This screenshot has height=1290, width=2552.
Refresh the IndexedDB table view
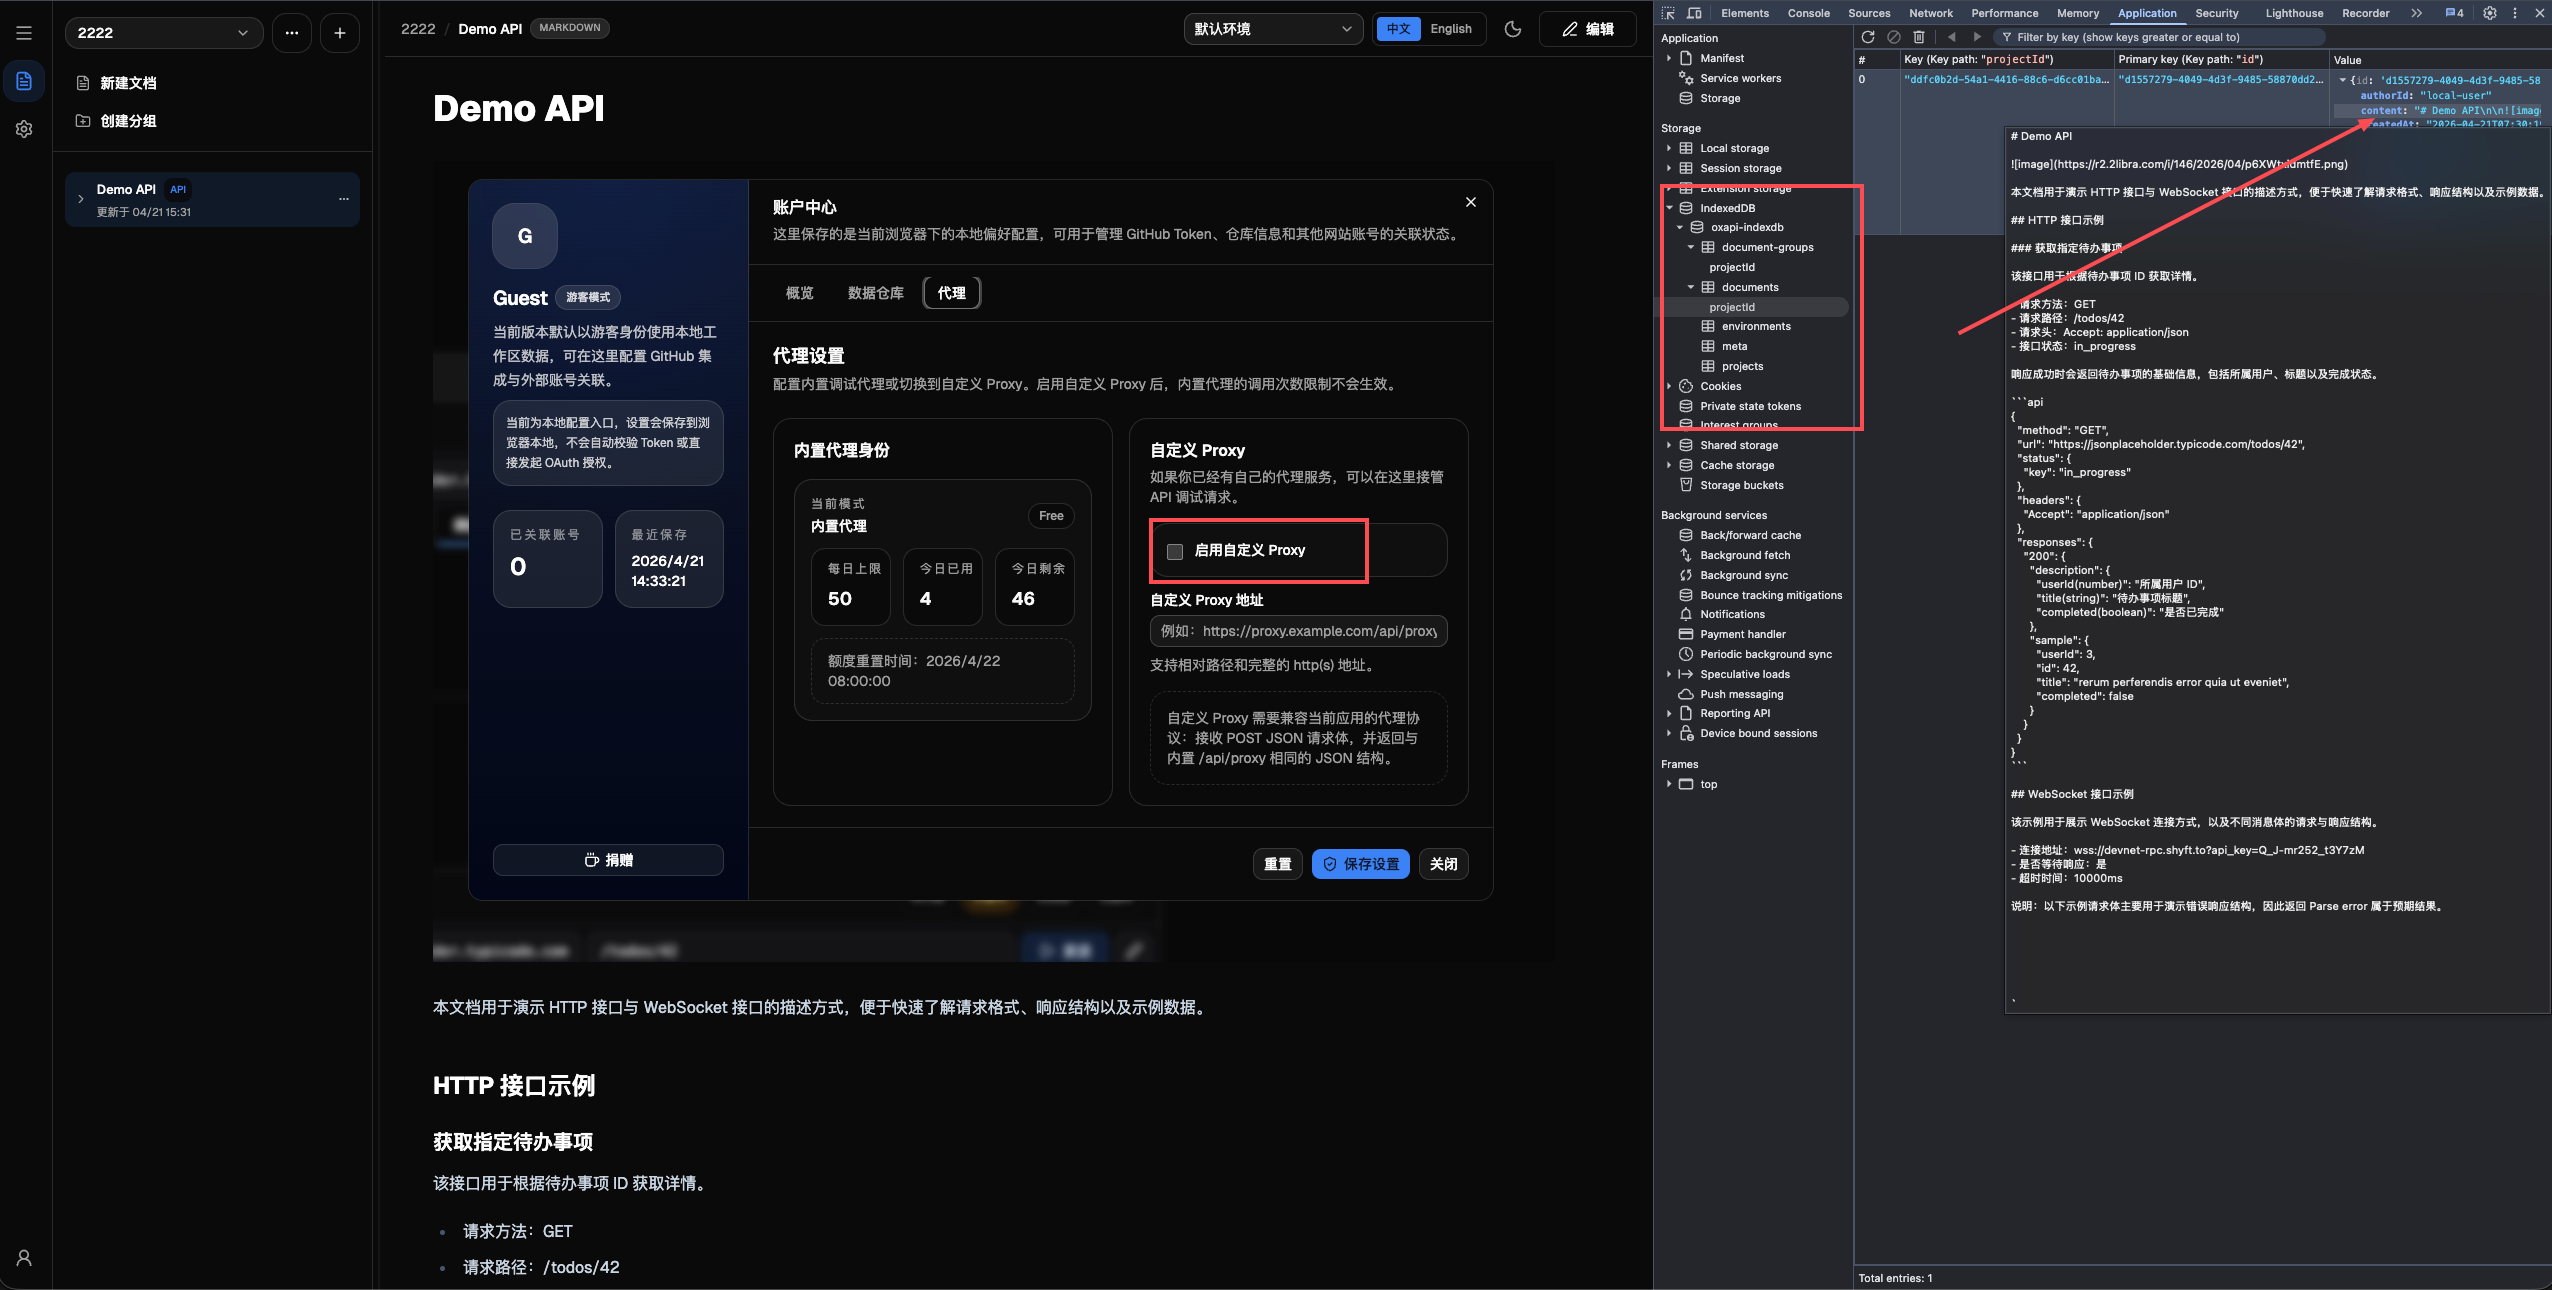(1868, 37)
